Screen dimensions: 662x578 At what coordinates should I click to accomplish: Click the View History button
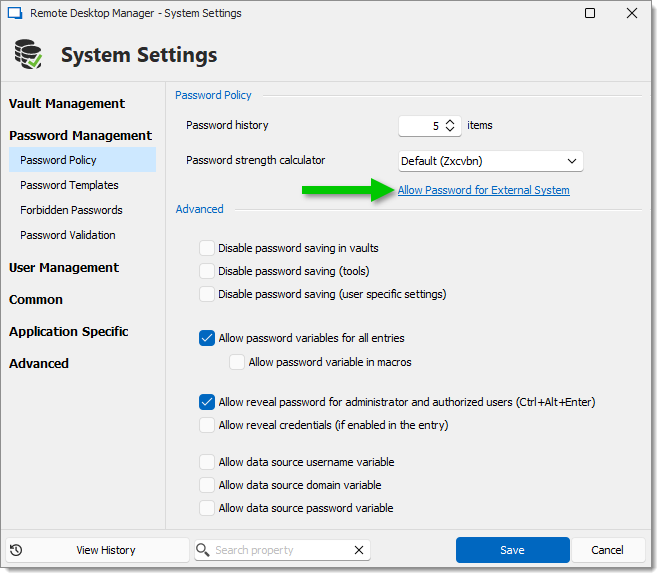tap(97, 550)
